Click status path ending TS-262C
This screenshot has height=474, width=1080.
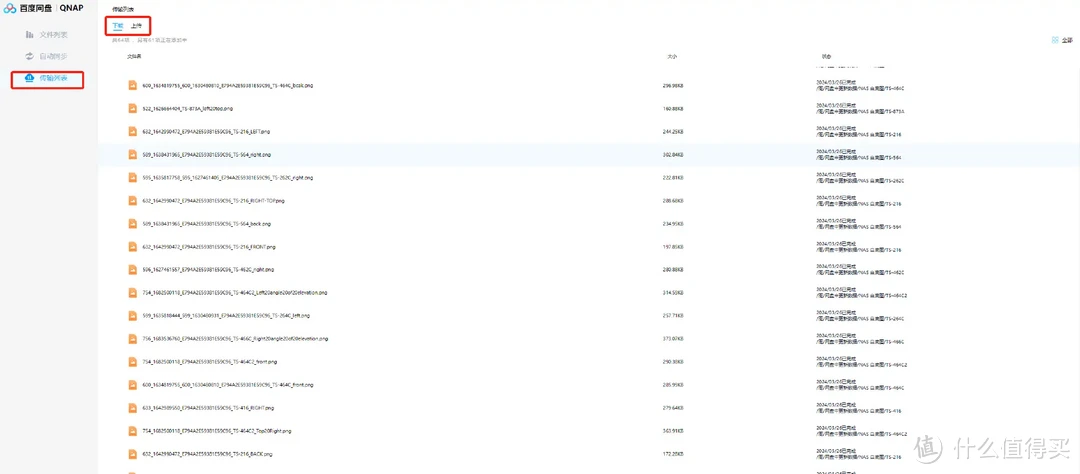(x=860, y=181)
